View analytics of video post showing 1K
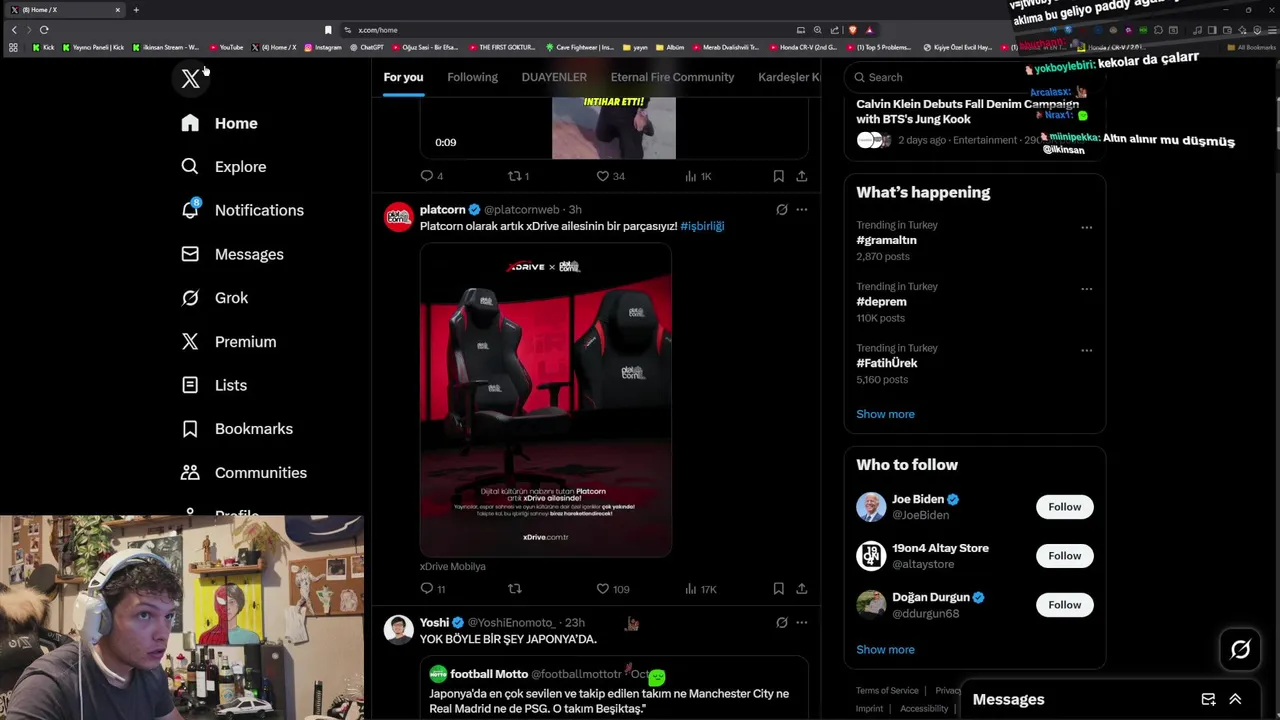This screenshot has width=1280, height=720. 698,176
